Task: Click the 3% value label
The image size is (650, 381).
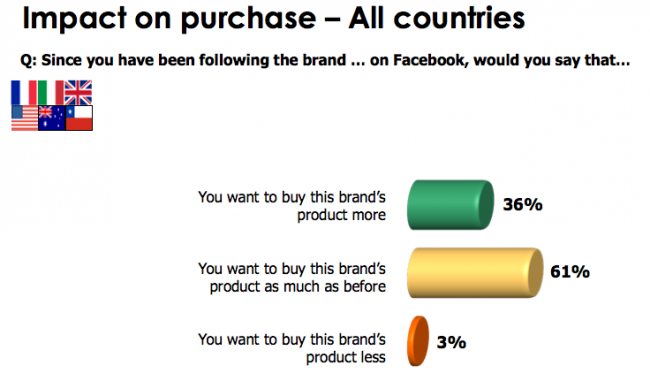Action: coord(451,342)
